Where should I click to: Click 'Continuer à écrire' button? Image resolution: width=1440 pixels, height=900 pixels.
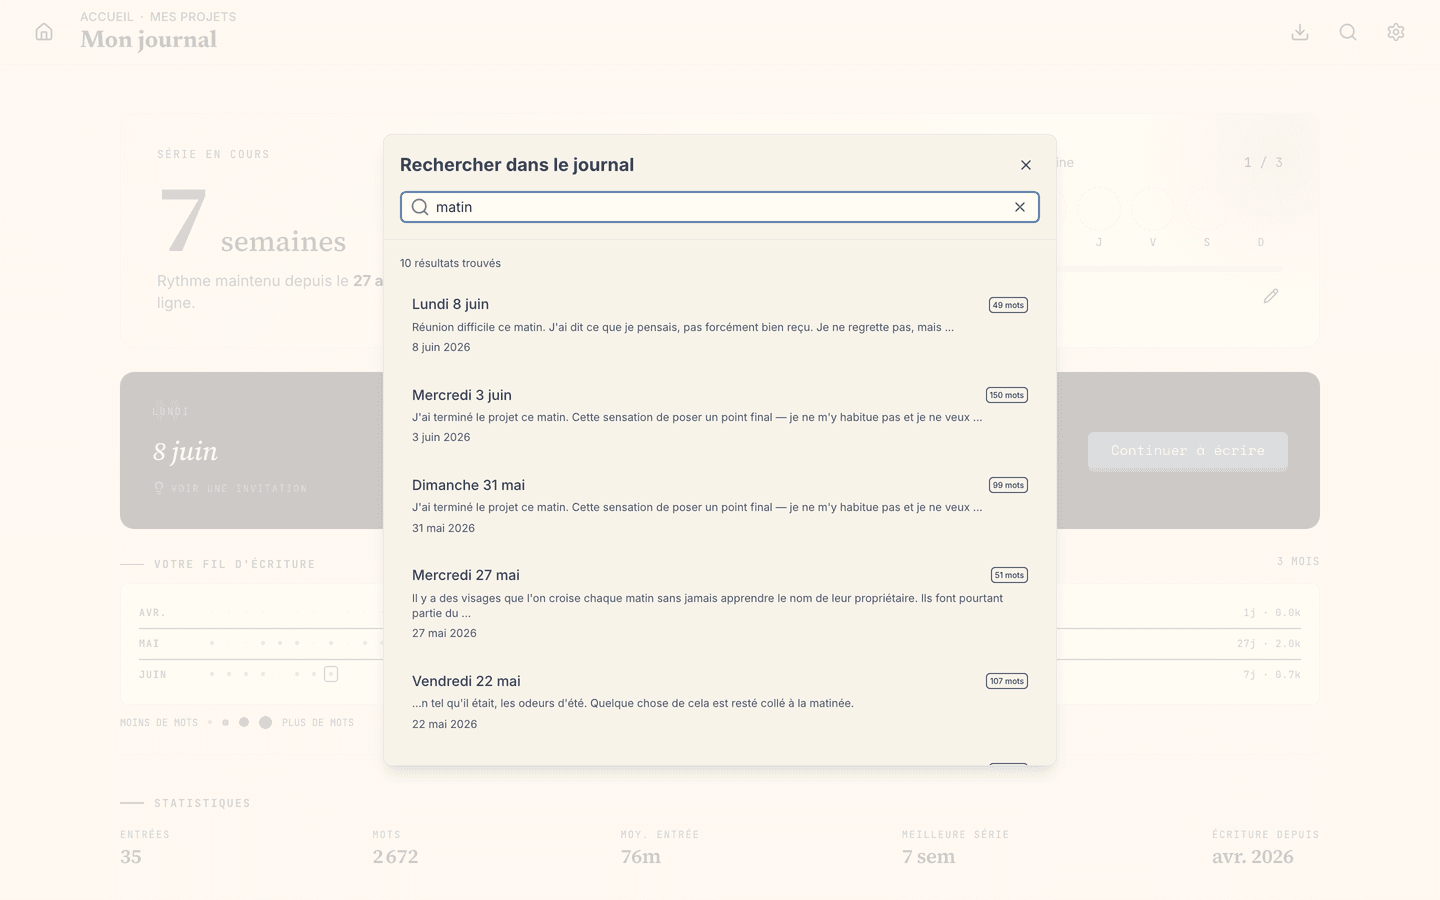pyautogui.click(x=1188, y=451)
